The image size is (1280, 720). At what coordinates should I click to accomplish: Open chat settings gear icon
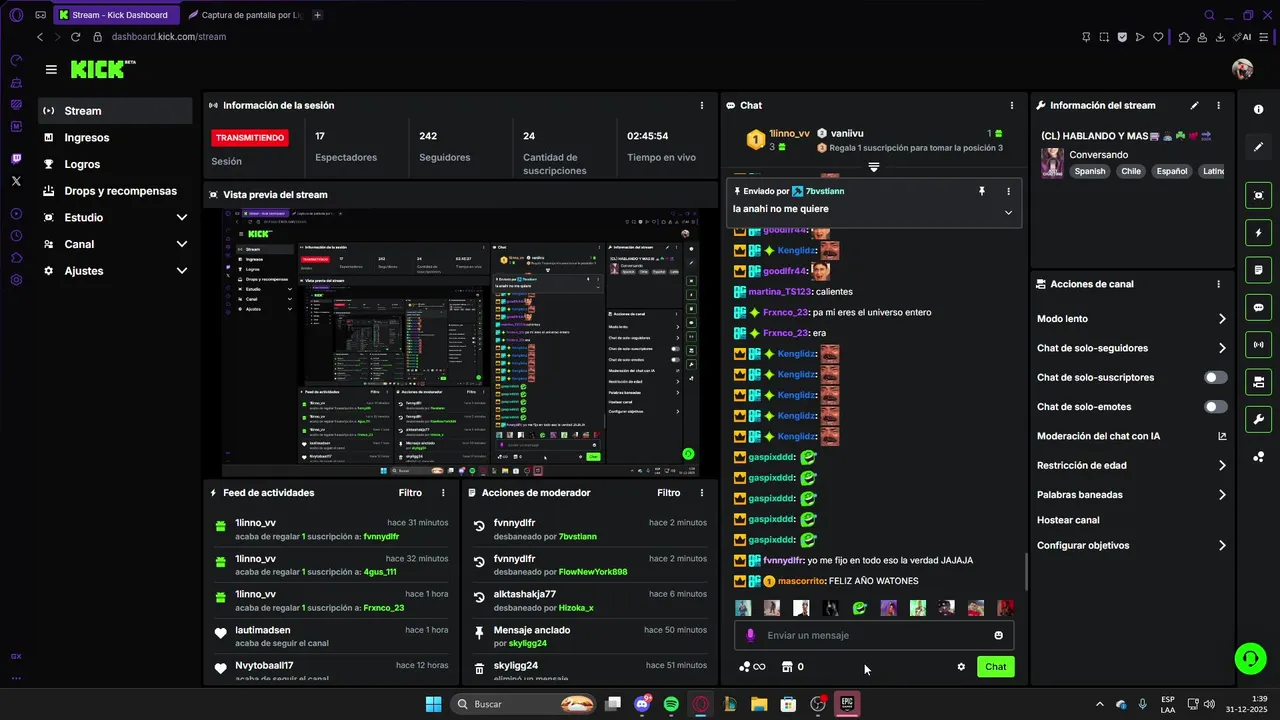[x=961, y=667]
